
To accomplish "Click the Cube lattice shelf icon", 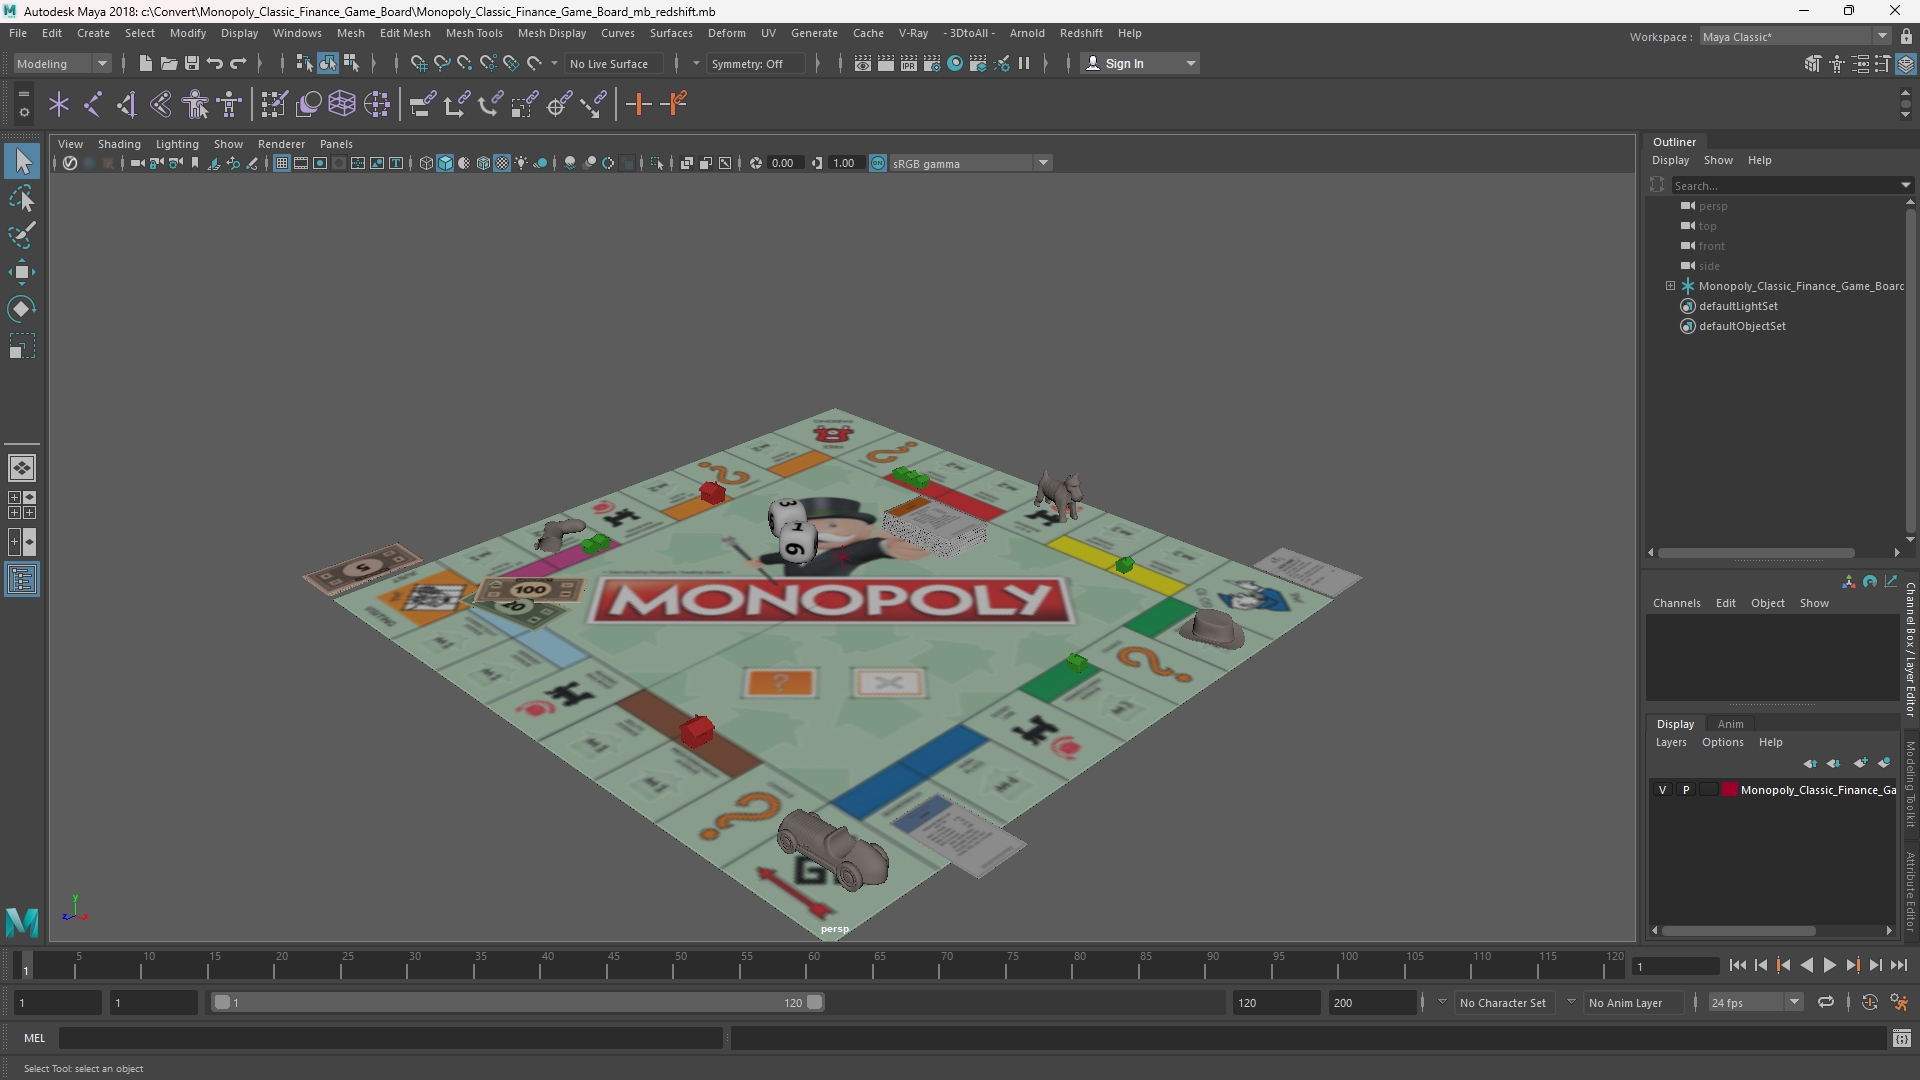I will (x=342, y=104).
